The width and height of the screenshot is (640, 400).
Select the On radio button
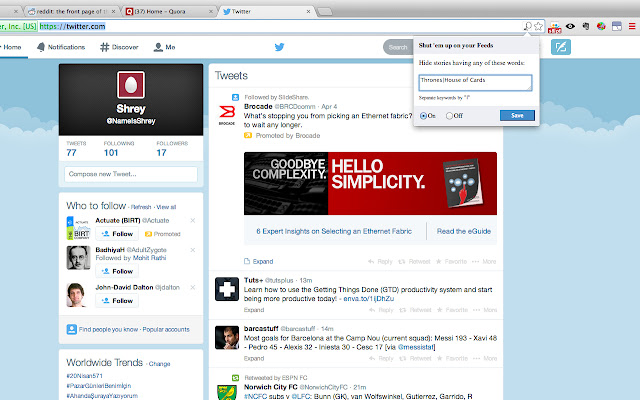(424, 116)
